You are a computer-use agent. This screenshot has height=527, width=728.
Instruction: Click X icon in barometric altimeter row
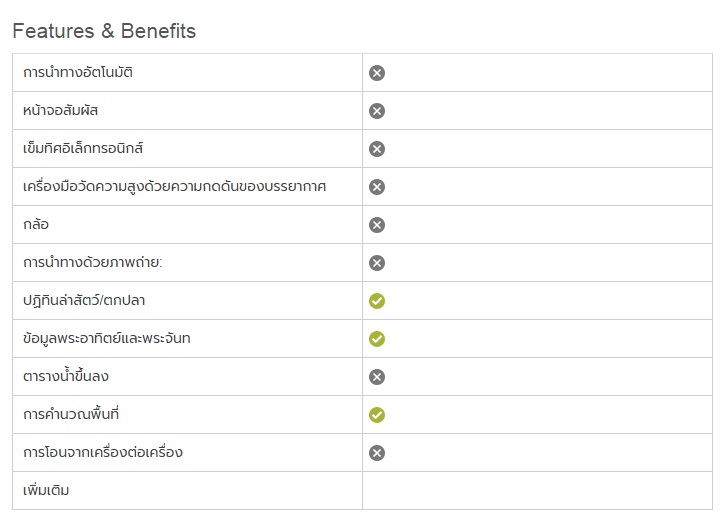[377, 187]
